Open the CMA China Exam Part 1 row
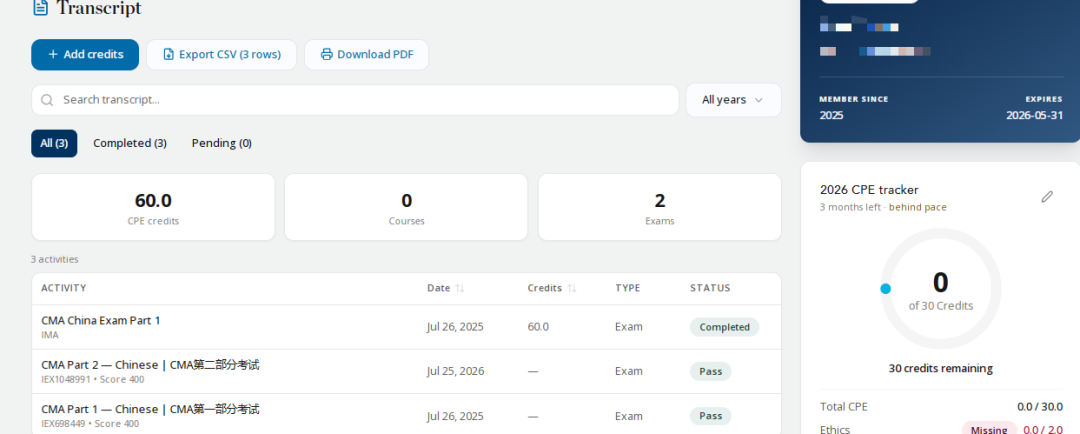 point(406,327)
